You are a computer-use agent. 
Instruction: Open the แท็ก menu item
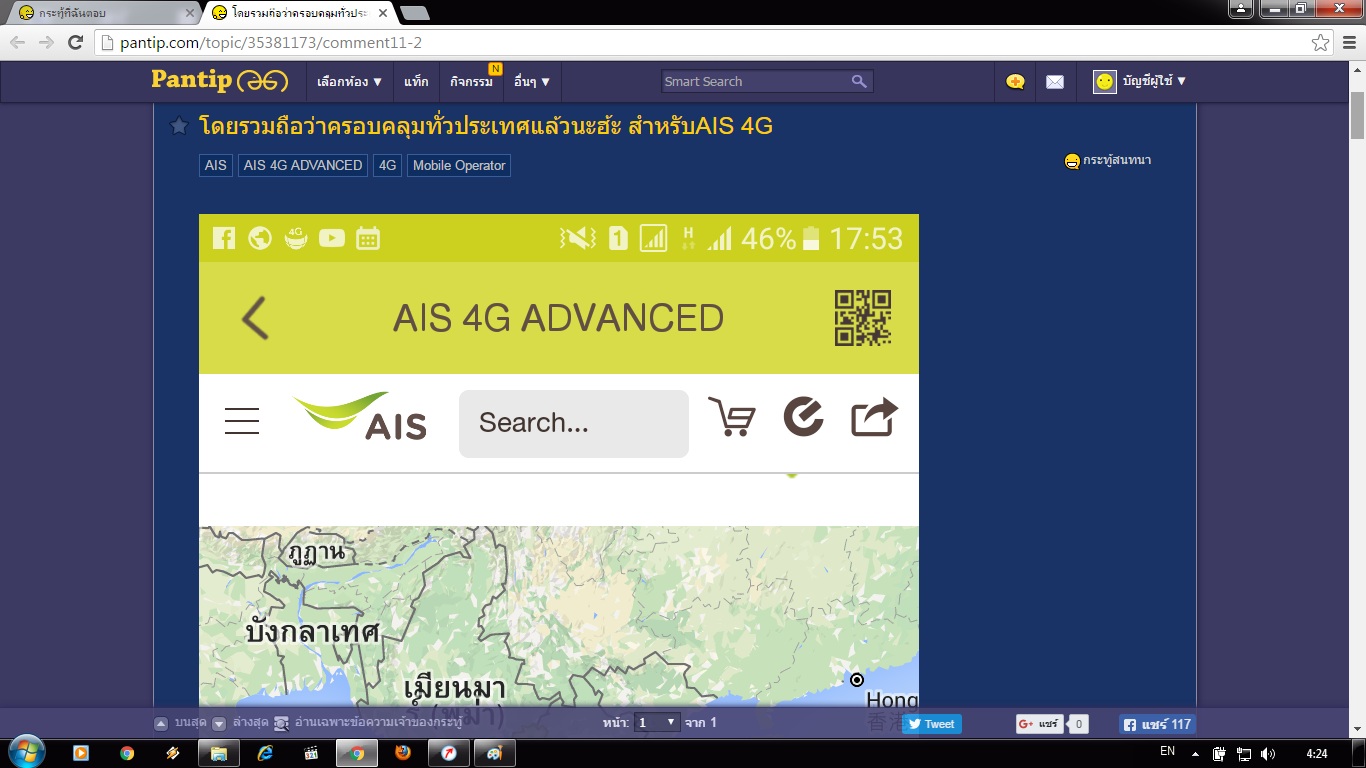[416, 82]
